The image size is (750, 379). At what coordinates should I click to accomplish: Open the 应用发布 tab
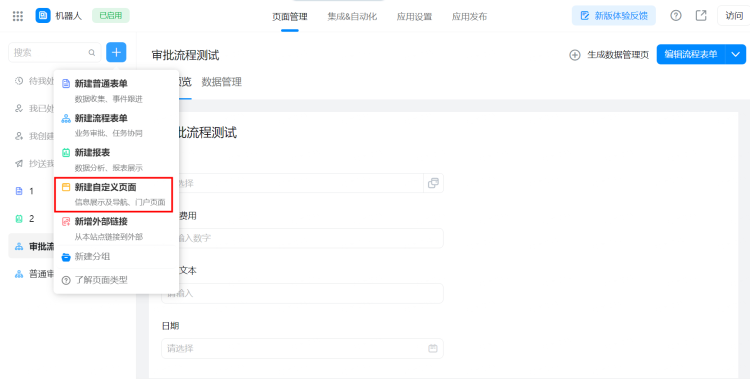tap(469, 17)
